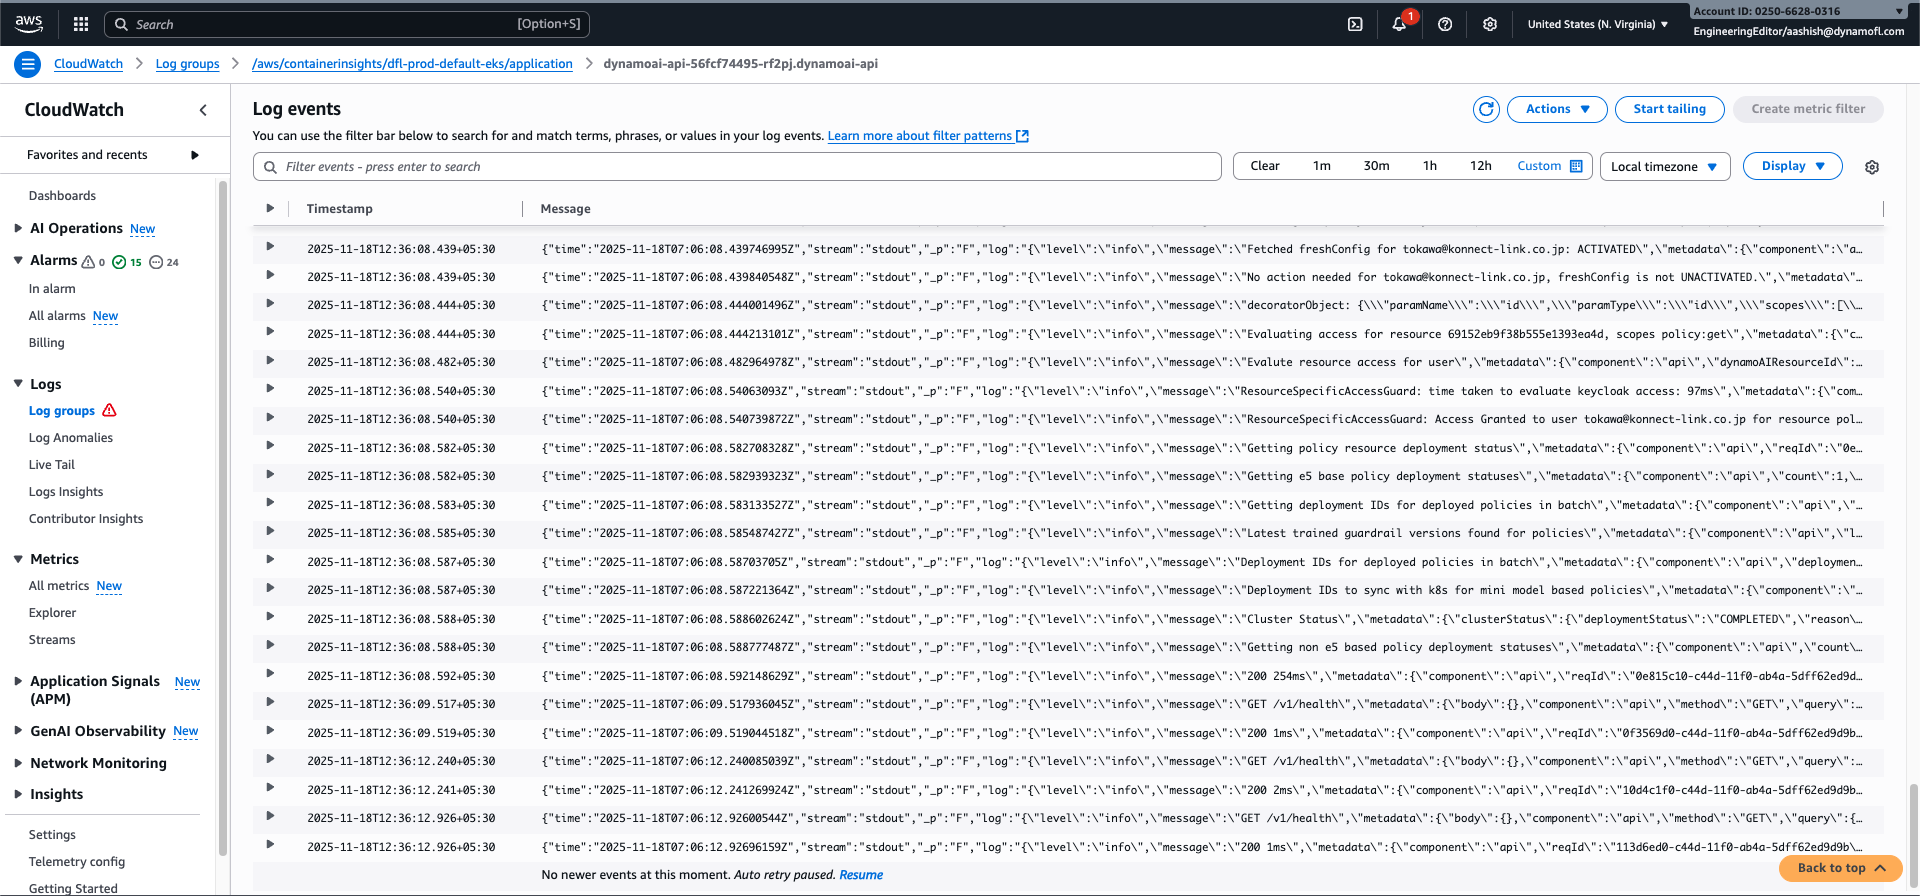Click Start tailing button
Screen dimensions: 1920x896
(x=1669, y=109)
